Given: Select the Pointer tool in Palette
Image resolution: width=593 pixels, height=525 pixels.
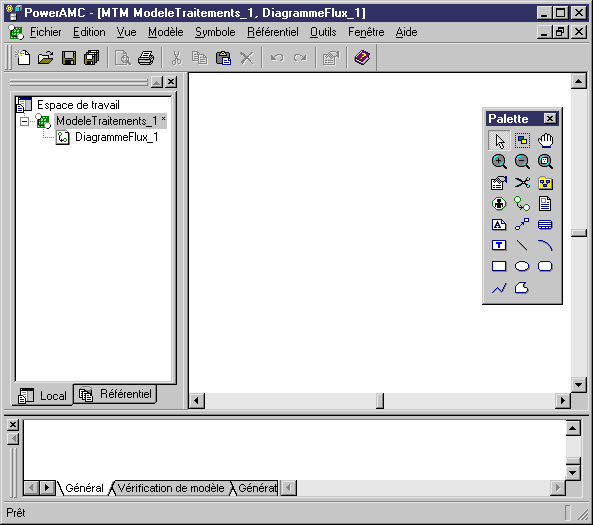Looking at the screenshot, I should (499, 141).
